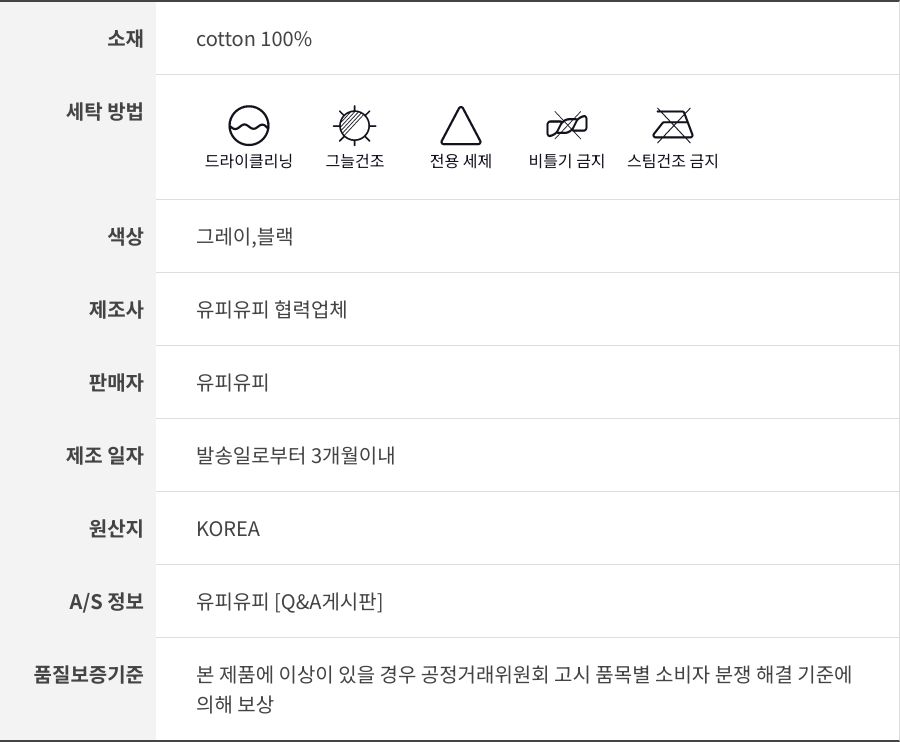The image size is (900, 742).
Task: Select the 드라이클리닝 caption text
Action: click(x=249, y=161)
